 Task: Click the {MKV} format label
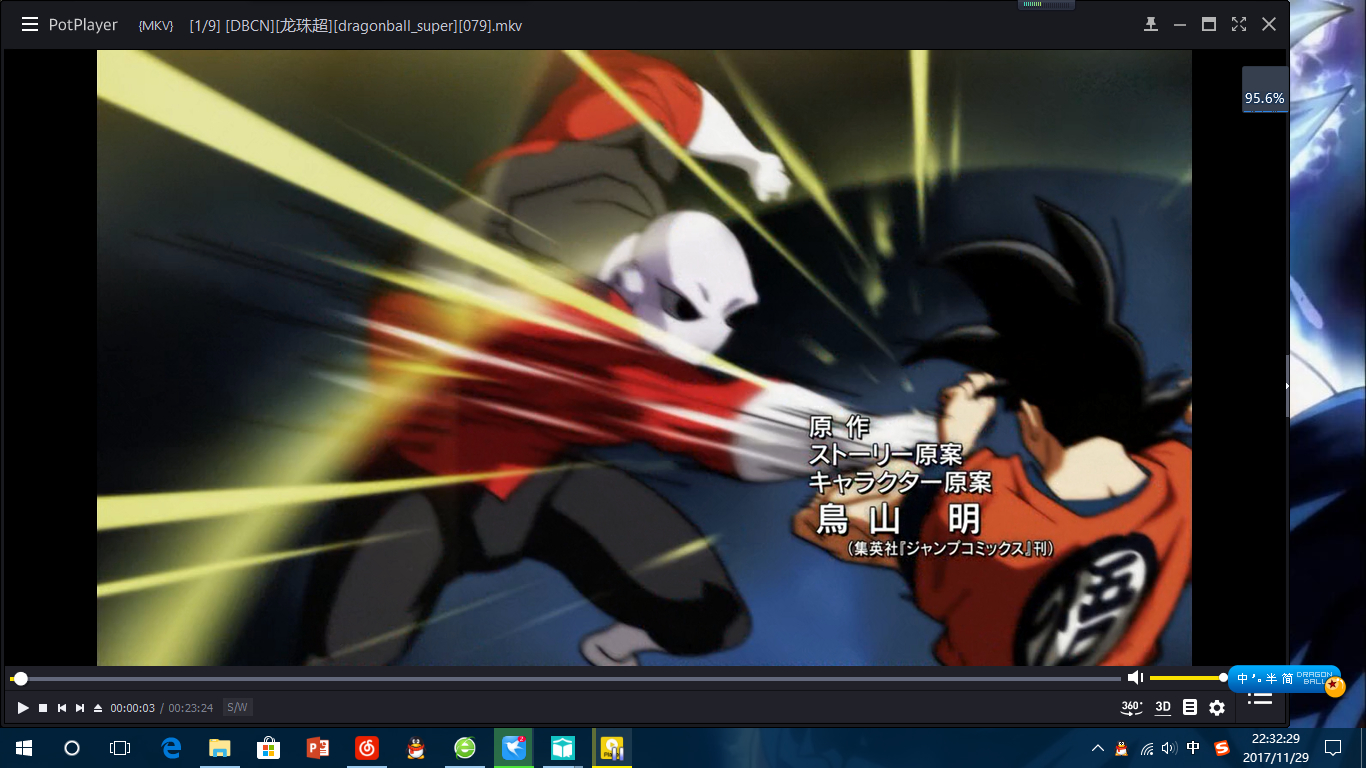(x=156, y=26)
